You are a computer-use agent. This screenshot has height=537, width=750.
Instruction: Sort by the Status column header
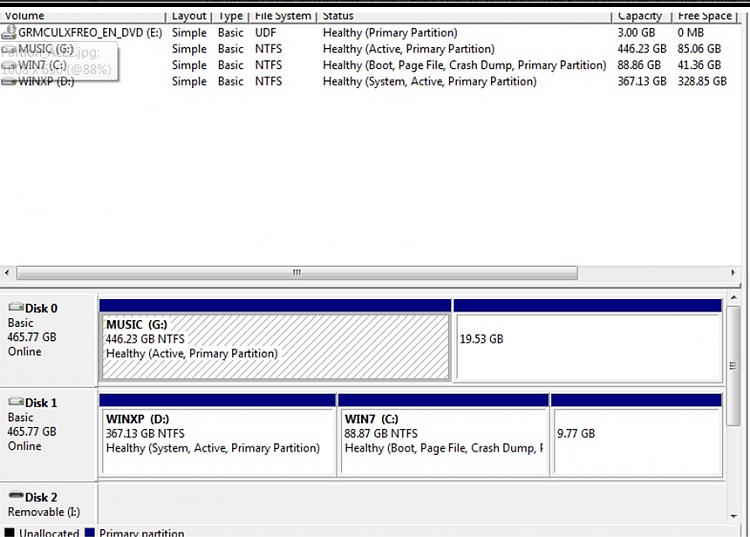point(464,16)
